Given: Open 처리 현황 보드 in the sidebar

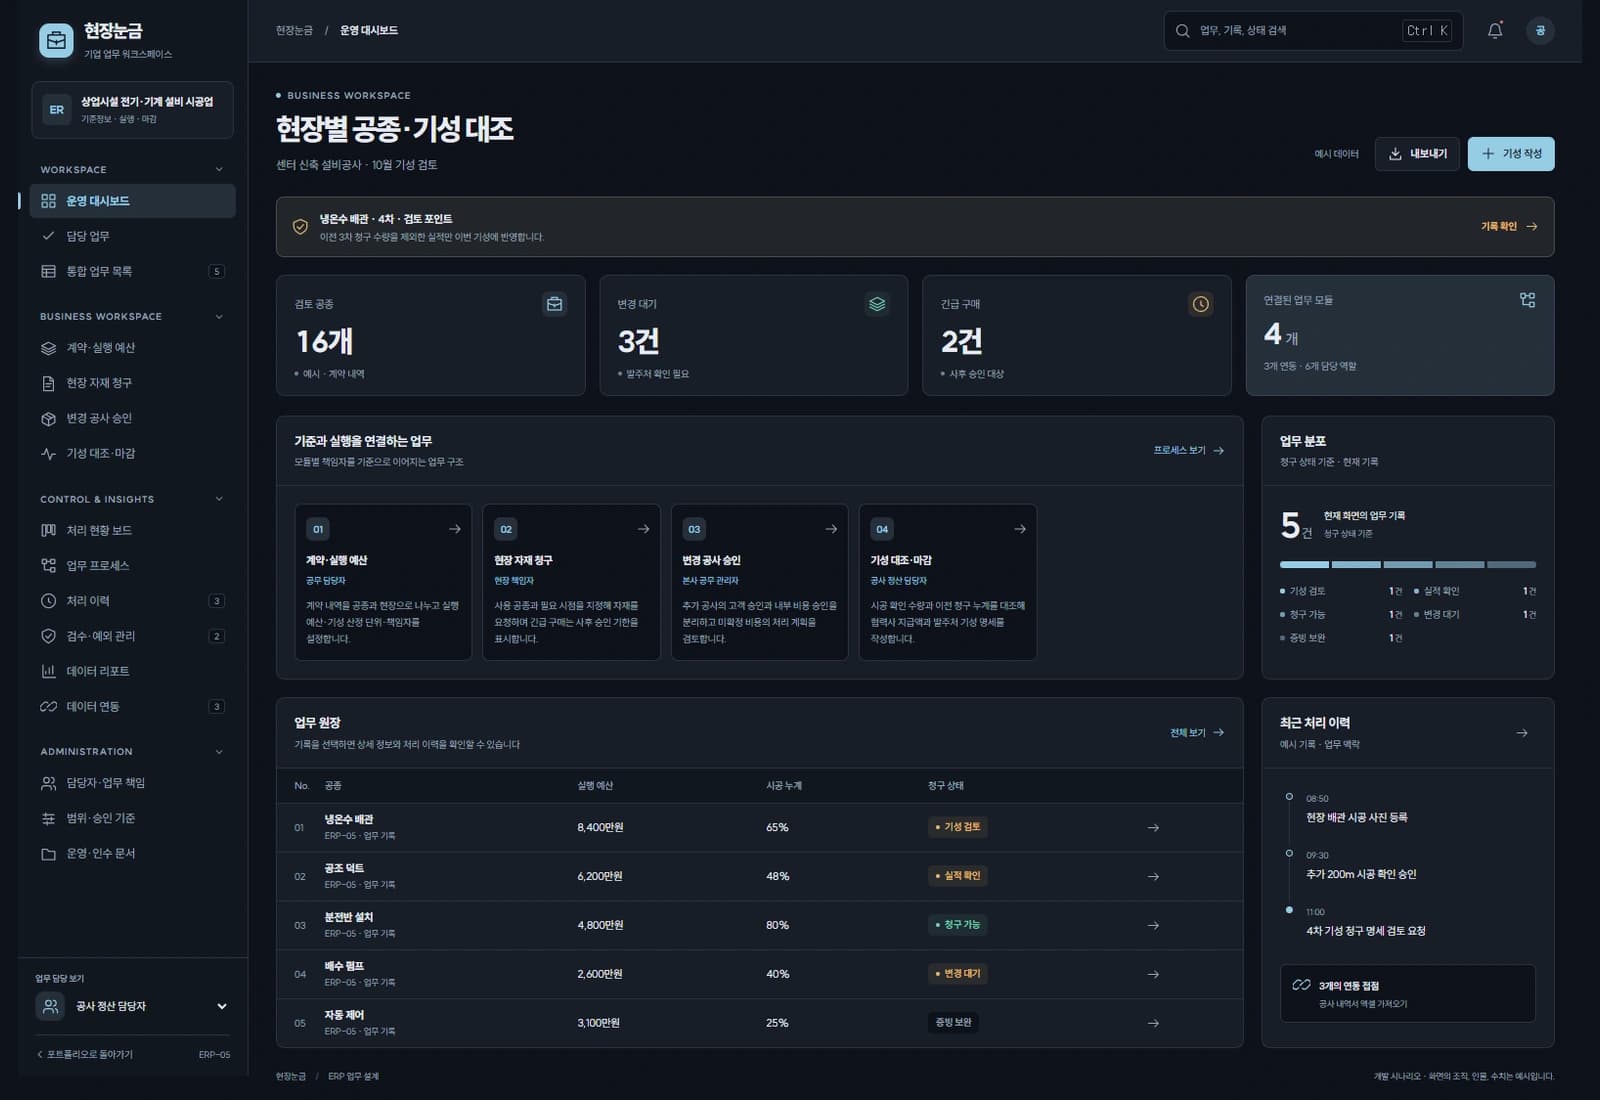Looking at the screenshot, I should [132, 530].
